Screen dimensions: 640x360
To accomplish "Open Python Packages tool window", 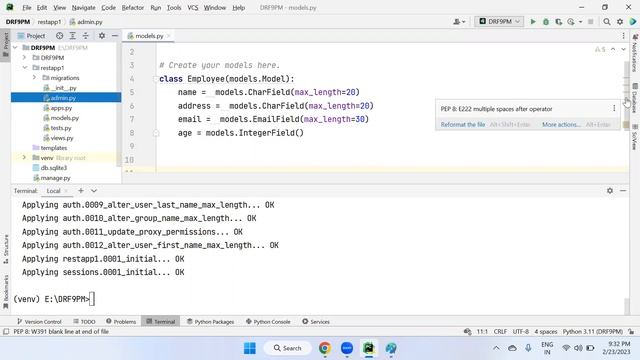I will [211, 322].
